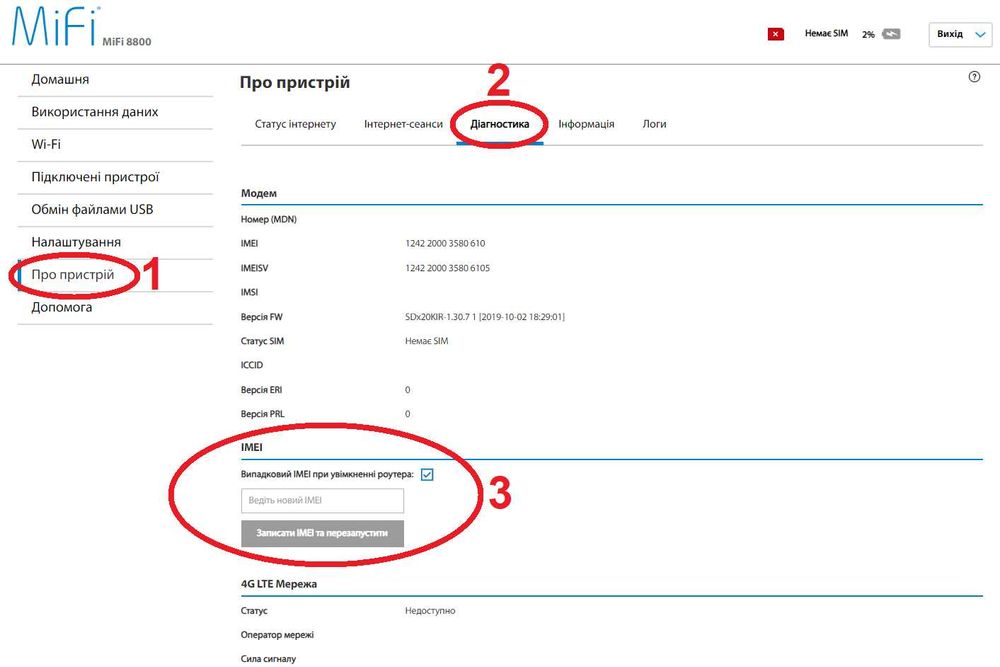Toggle random IMEI on router startup checkbox
The height and width of the screenshot is (667, 1000).
tap(427, 474)
